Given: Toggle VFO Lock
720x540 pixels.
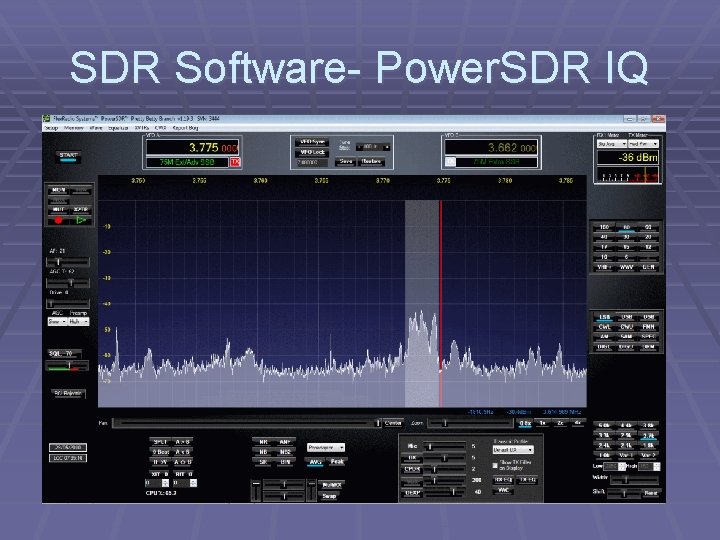Looking at the screenshot, I should click(x=312, y=152).
